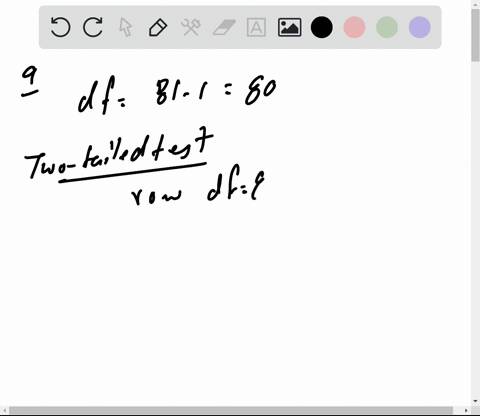480x416 pixels.
Task: Pick the purple color swatch
Action: [420, 27]
